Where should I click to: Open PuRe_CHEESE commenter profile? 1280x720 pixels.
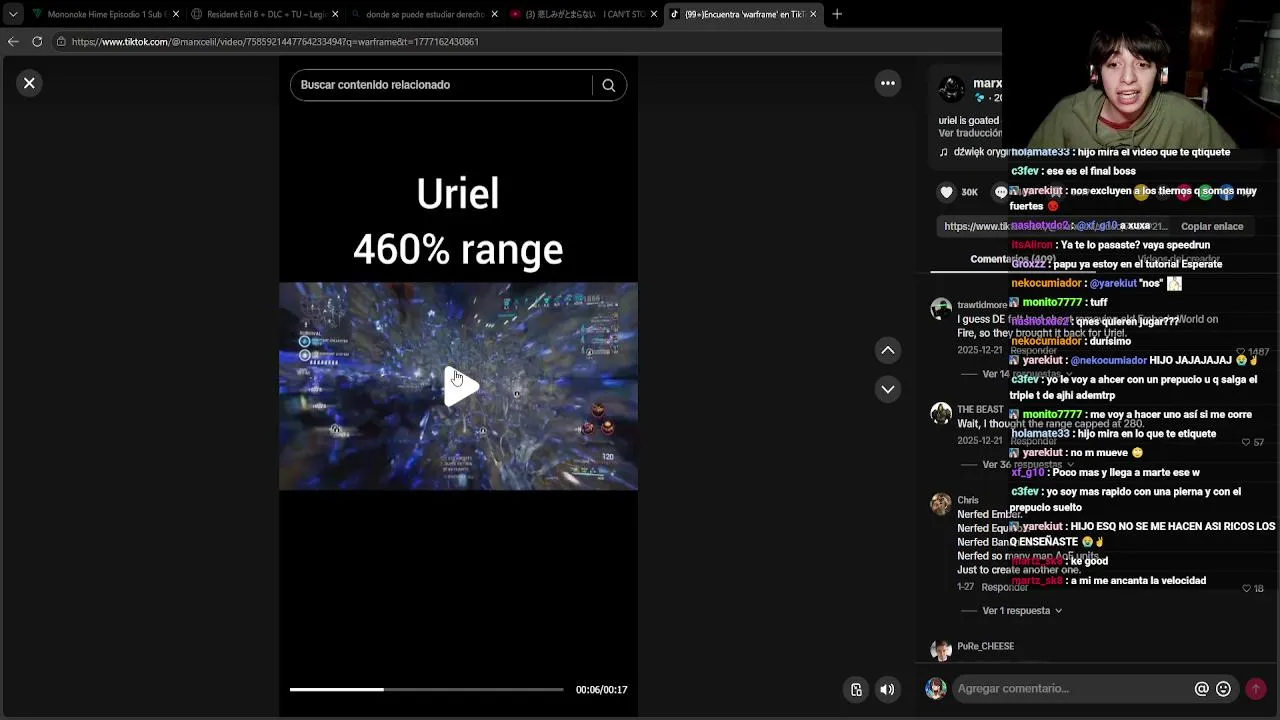pos(985,647)
